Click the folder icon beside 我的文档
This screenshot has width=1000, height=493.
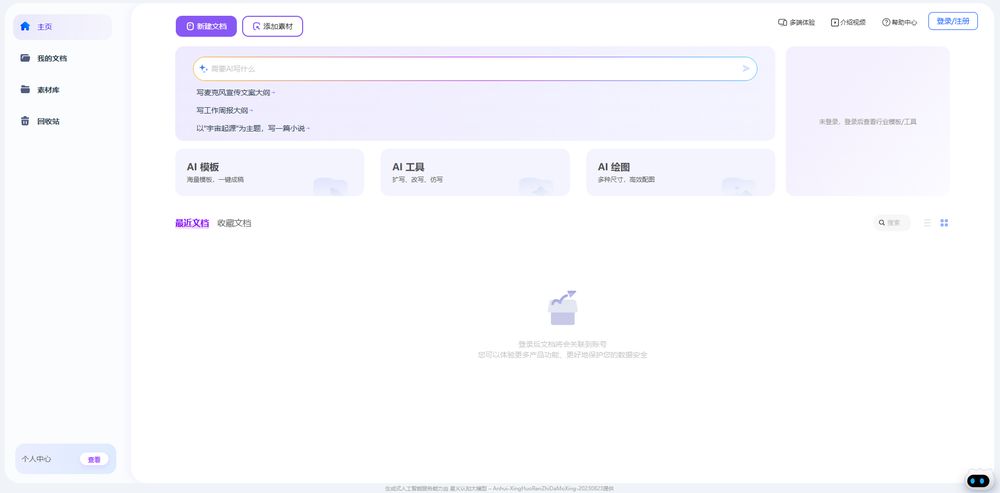(25, 58)
